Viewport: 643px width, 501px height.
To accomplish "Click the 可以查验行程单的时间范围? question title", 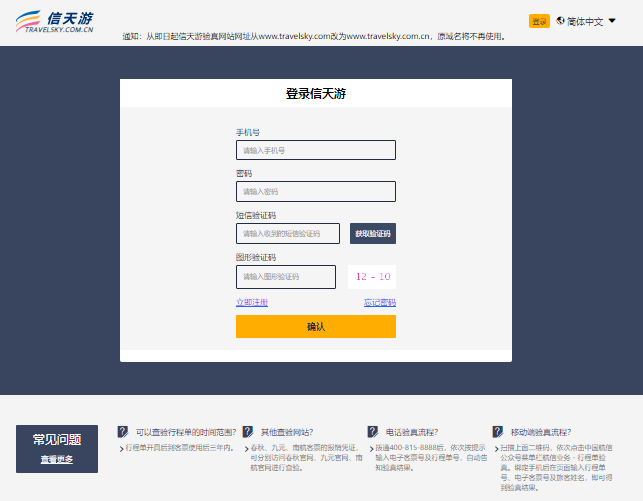I will (186, 432).
